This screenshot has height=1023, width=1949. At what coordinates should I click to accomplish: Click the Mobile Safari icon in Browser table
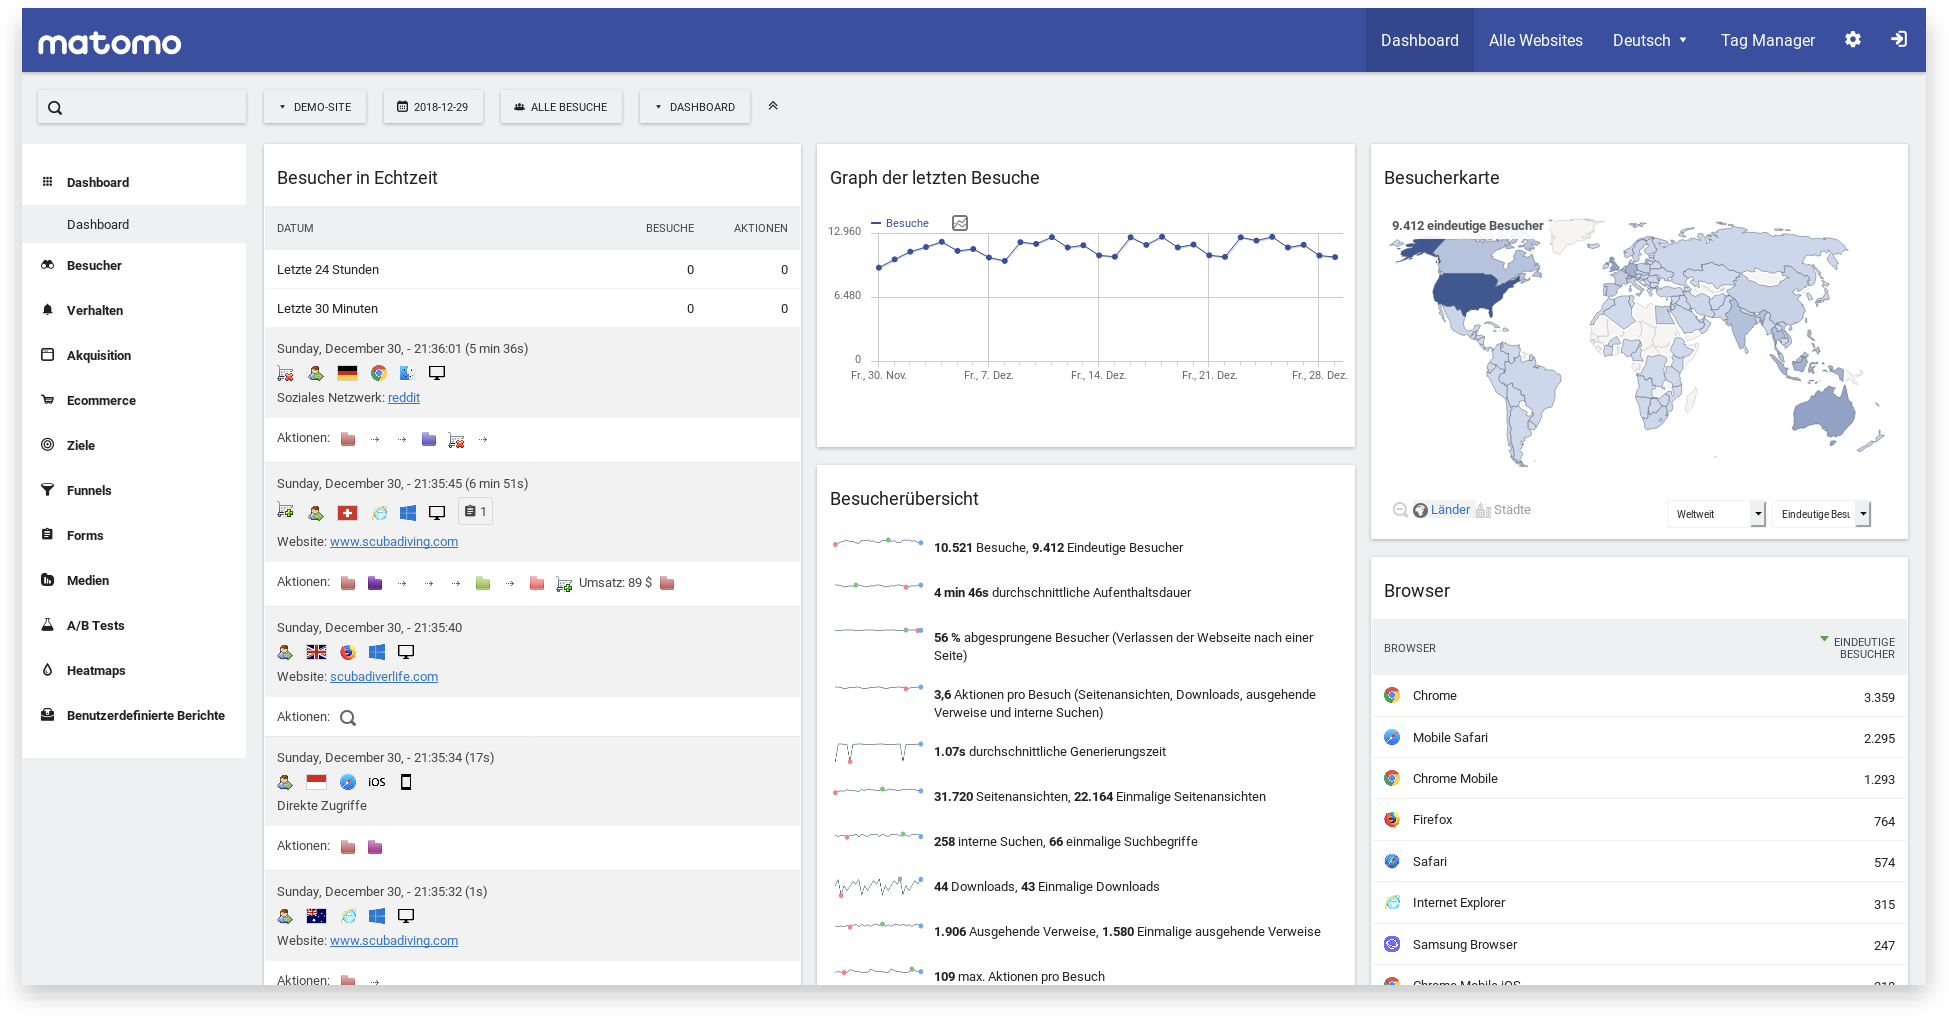(x=1392, y=737)
